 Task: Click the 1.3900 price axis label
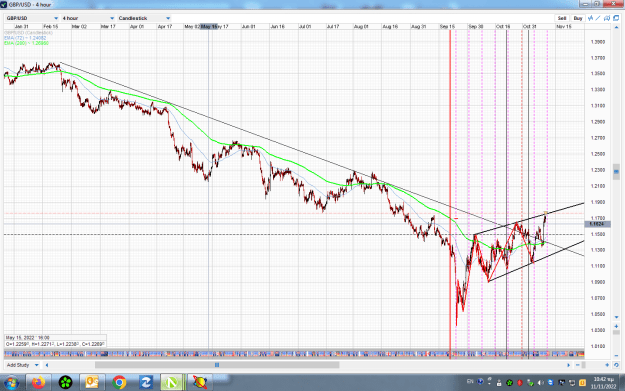pyautogui.click(x=598, y=42)
